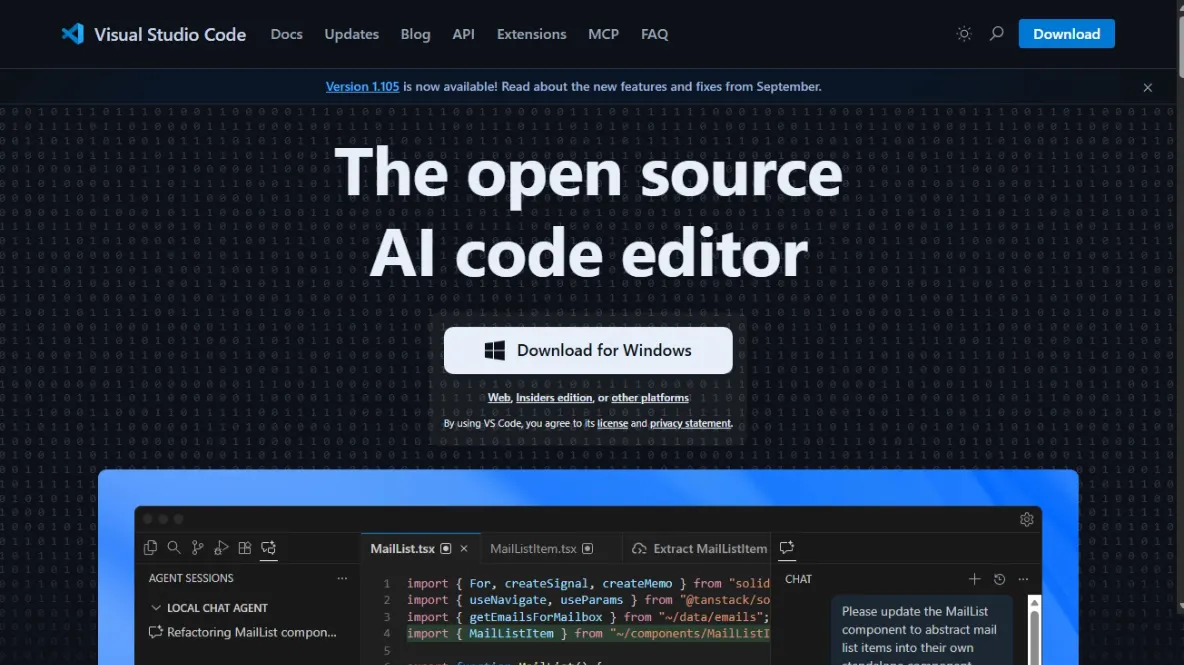The height and width of the screenshot is (665, 1184).
Task: Open the Run and Debug icon
Action: pyautogui.click(x=221, y=548)
